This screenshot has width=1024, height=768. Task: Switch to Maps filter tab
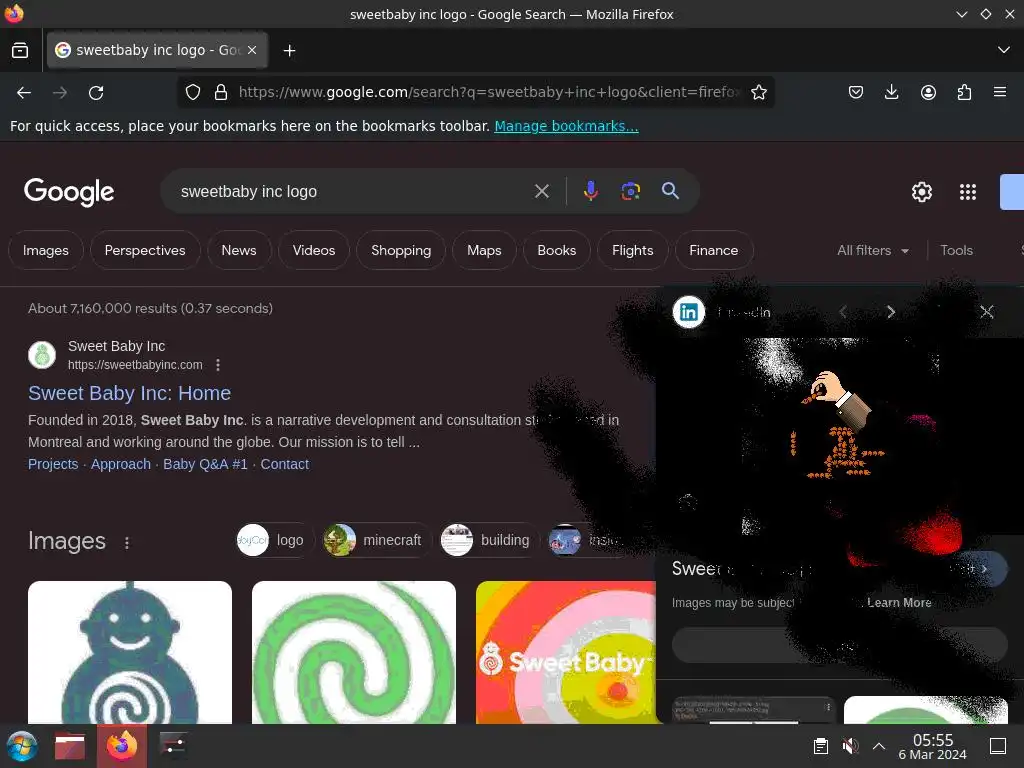click(x=485, y=250)
